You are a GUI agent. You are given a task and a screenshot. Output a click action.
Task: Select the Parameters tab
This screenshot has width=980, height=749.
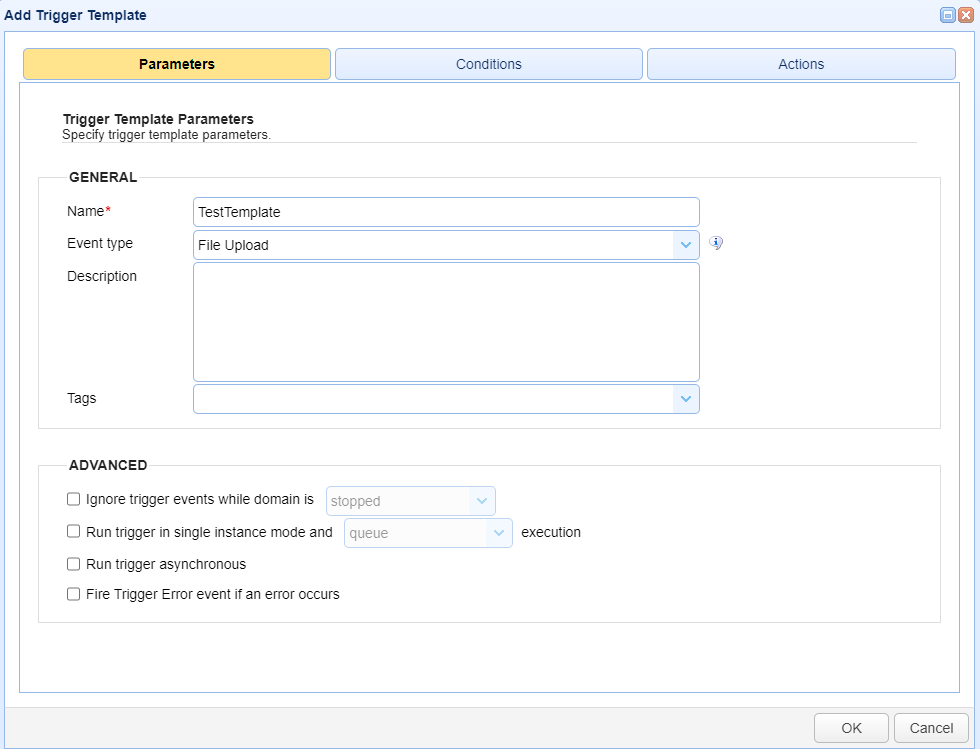(177, 64)
